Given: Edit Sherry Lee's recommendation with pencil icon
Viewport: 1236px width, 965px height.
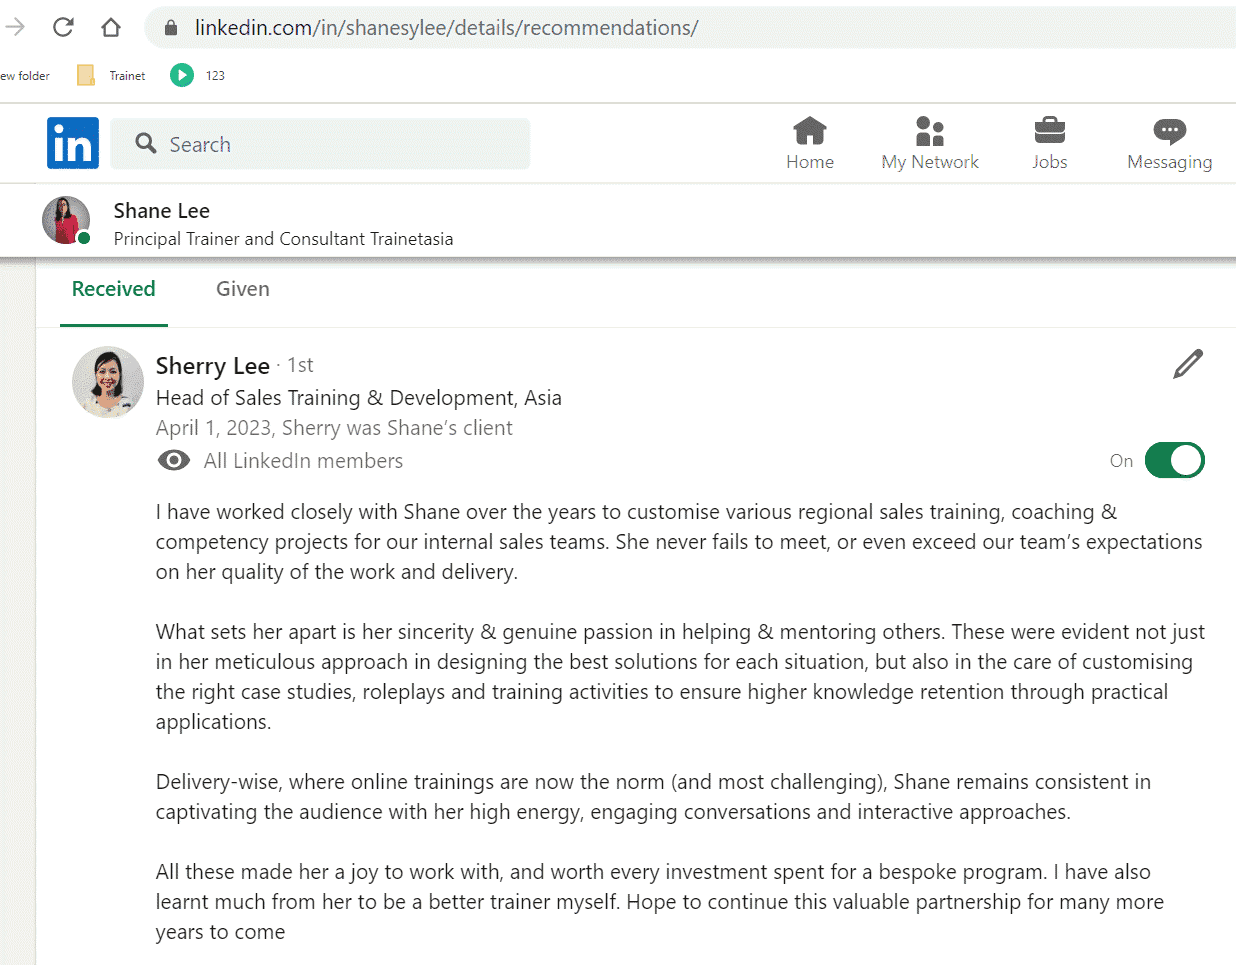Looking at the screenshot, I should click(1187, 365).
